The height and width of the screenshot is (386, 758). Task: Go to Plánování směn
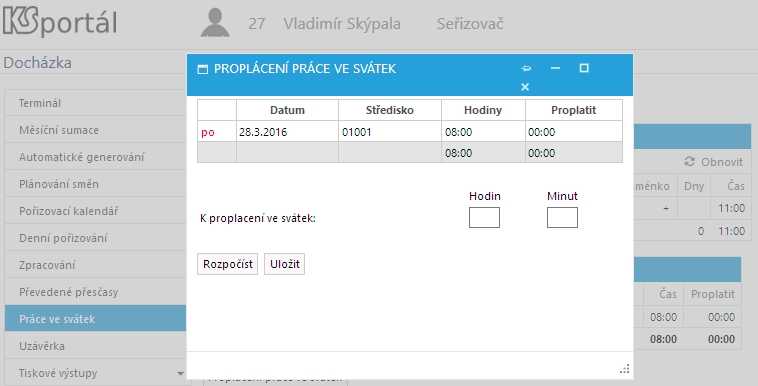tap(95, 184)
